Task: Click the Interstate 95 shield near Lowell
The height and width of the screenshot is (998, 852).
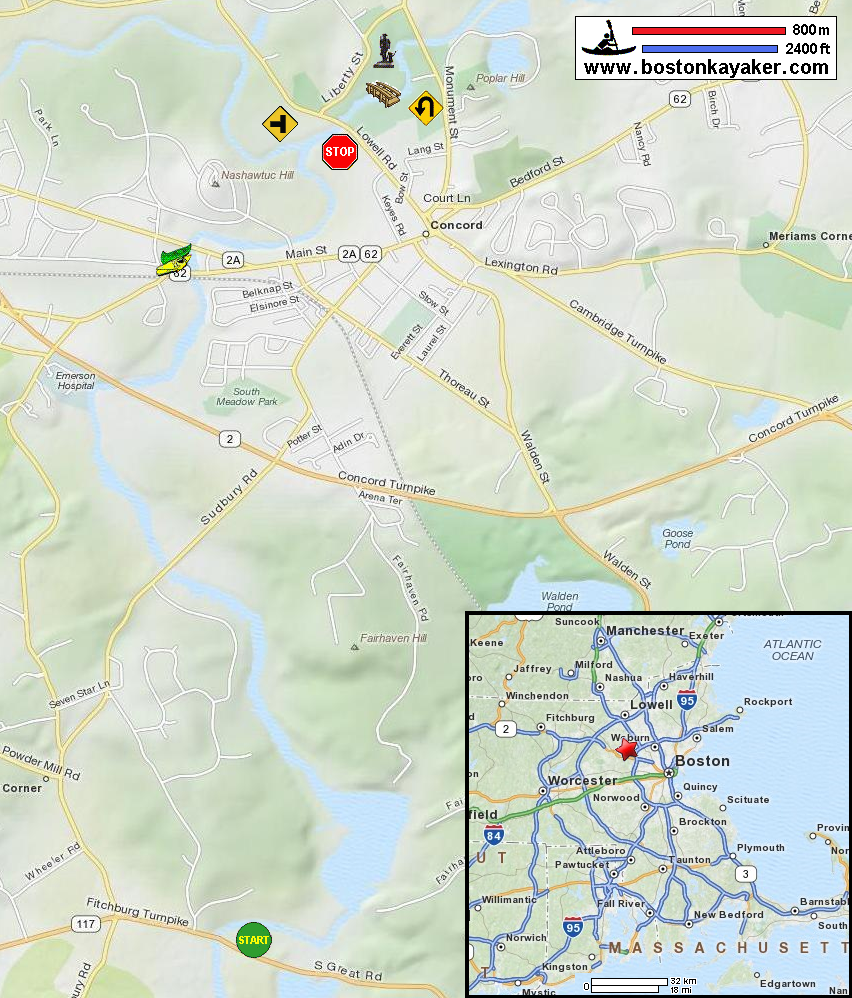Action: point(687,699)
